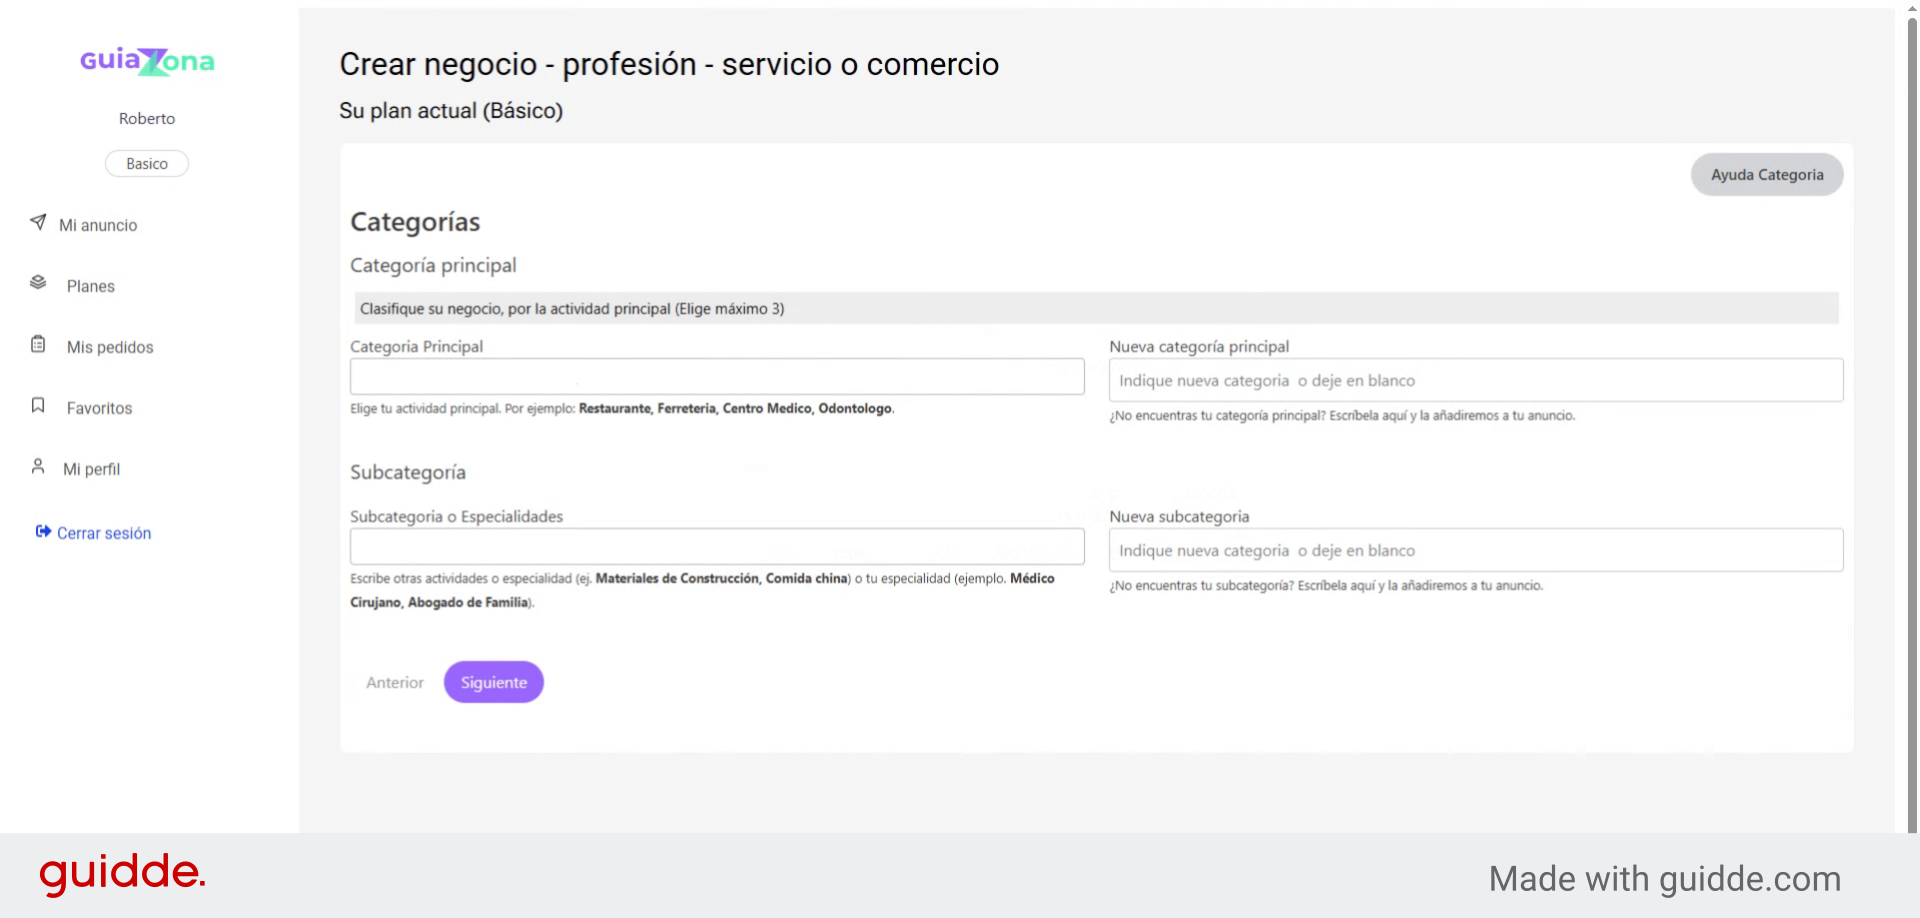
Task: Click the heading 'Su plan actual (Básico)'
Action: [x=451, y=110]
